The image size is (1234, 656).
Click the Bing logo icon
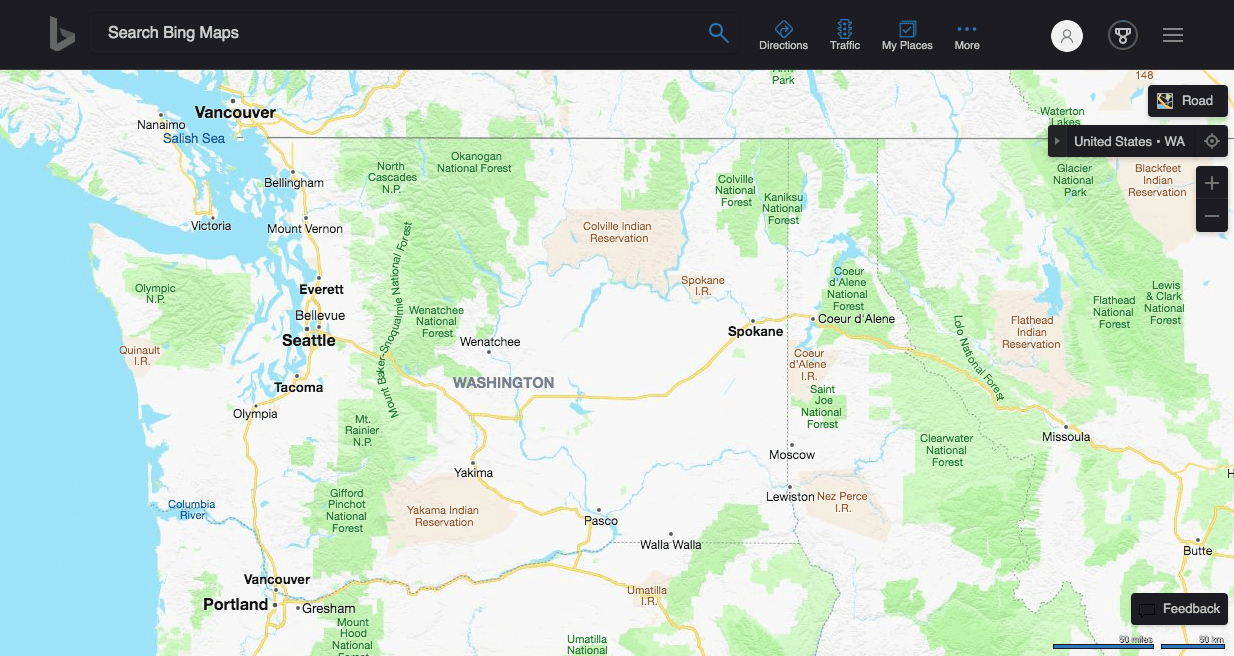click(x=62, y=34)
